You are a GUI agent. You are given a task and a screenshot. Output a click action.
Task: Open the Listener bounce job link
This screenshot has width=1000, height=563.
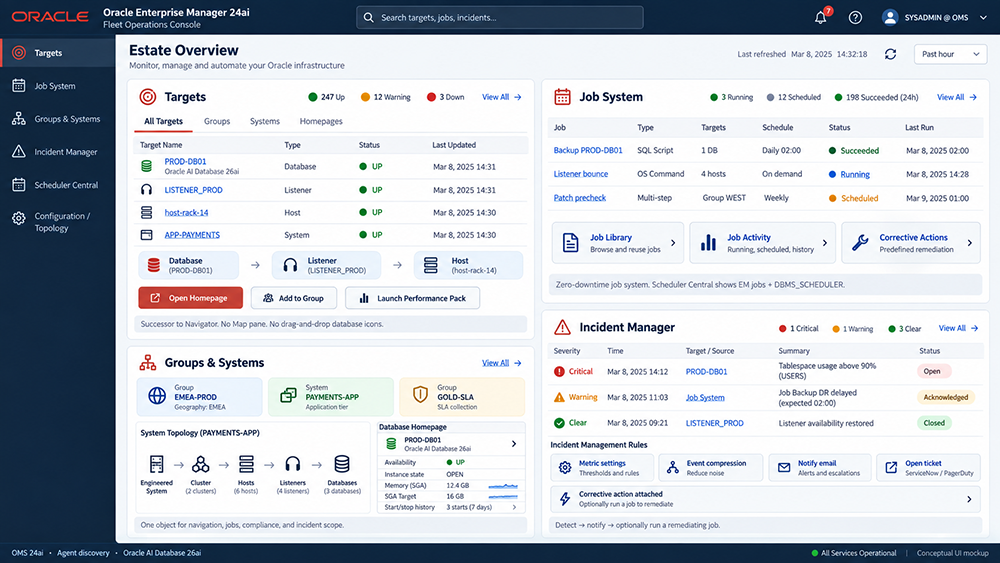[x=580, y=174]
